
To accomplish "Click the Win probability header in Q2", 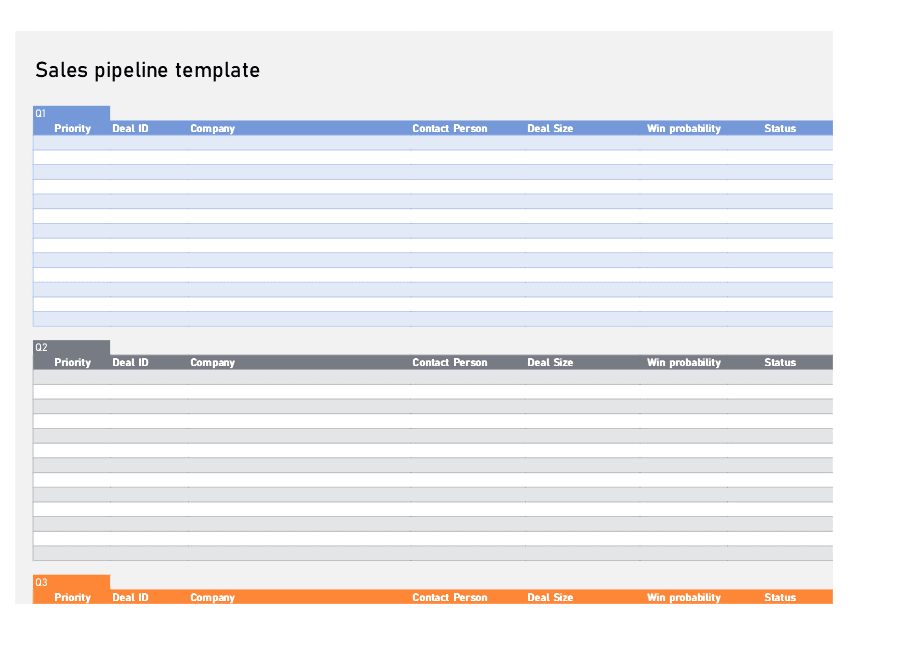I will click(684, 362).
